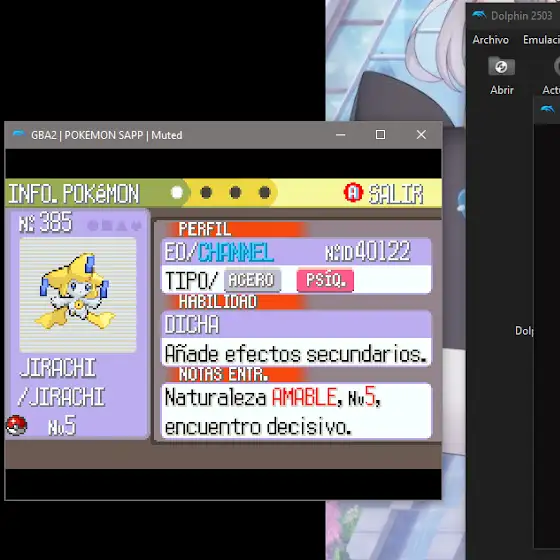Open the Archivo menu in Dolphin
The width and height of the screenshot is (560, 560).
(490, 40)
